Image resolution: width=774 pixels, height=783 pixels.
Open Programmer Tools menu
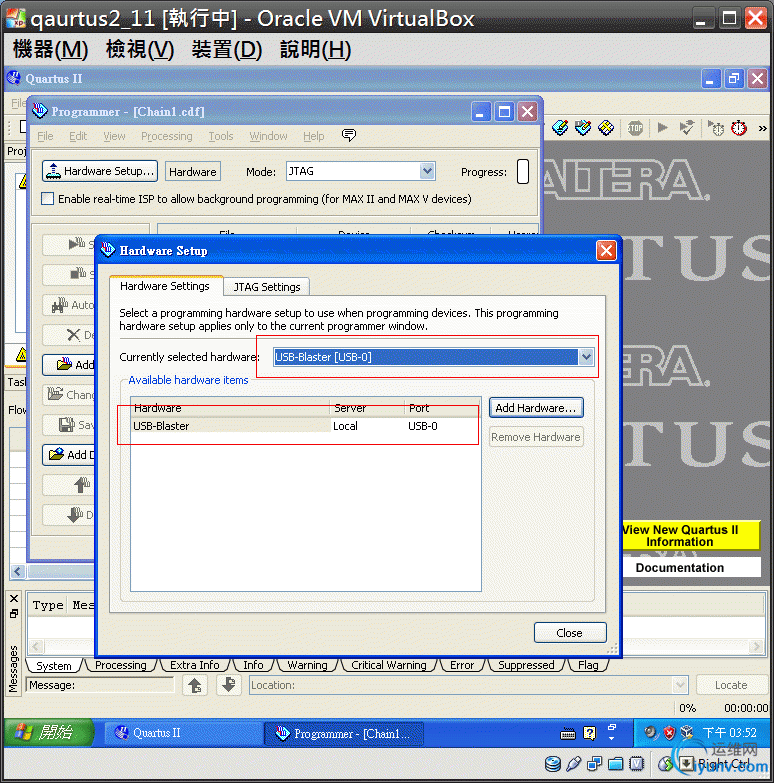coord(221,136)
